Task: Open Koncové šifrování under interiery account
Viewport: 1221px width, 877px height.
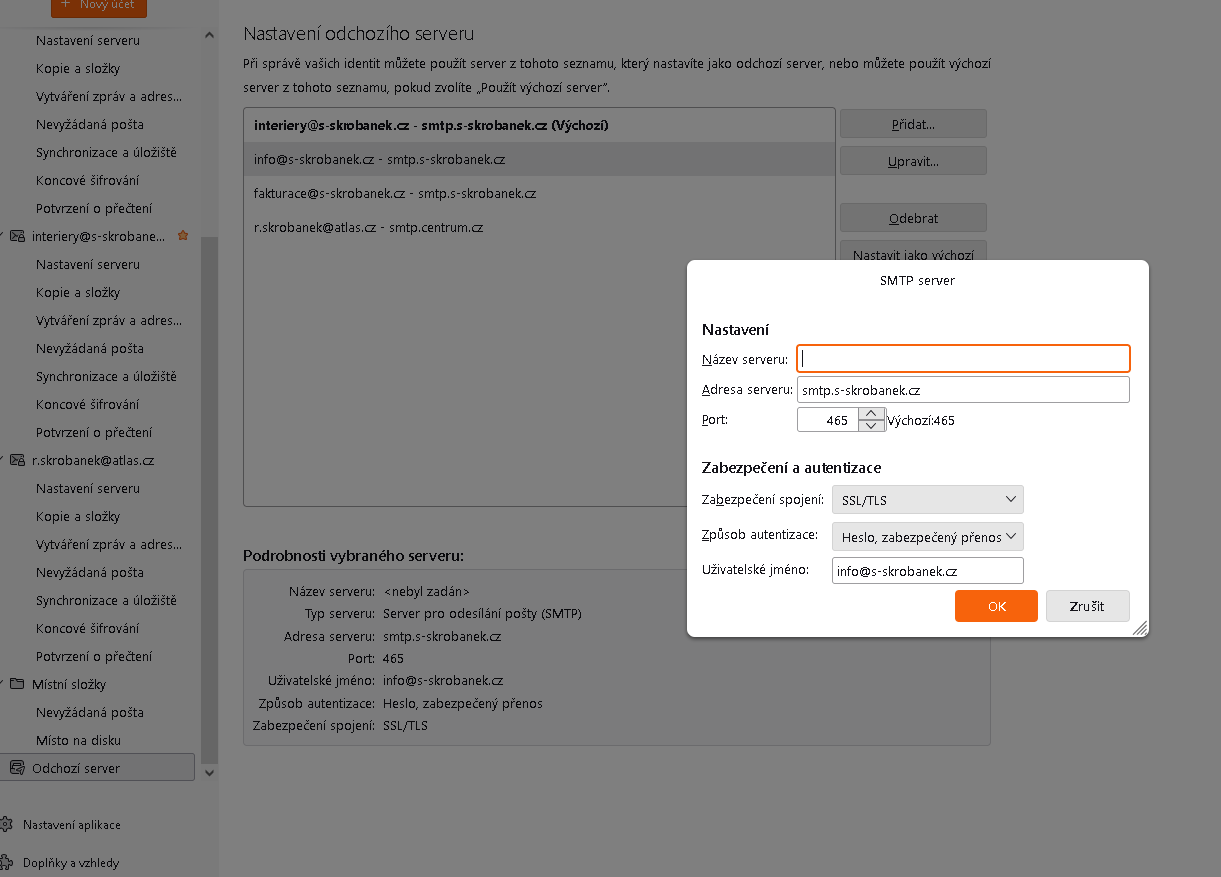Action: pyautogui.click(x=87, y=404)
